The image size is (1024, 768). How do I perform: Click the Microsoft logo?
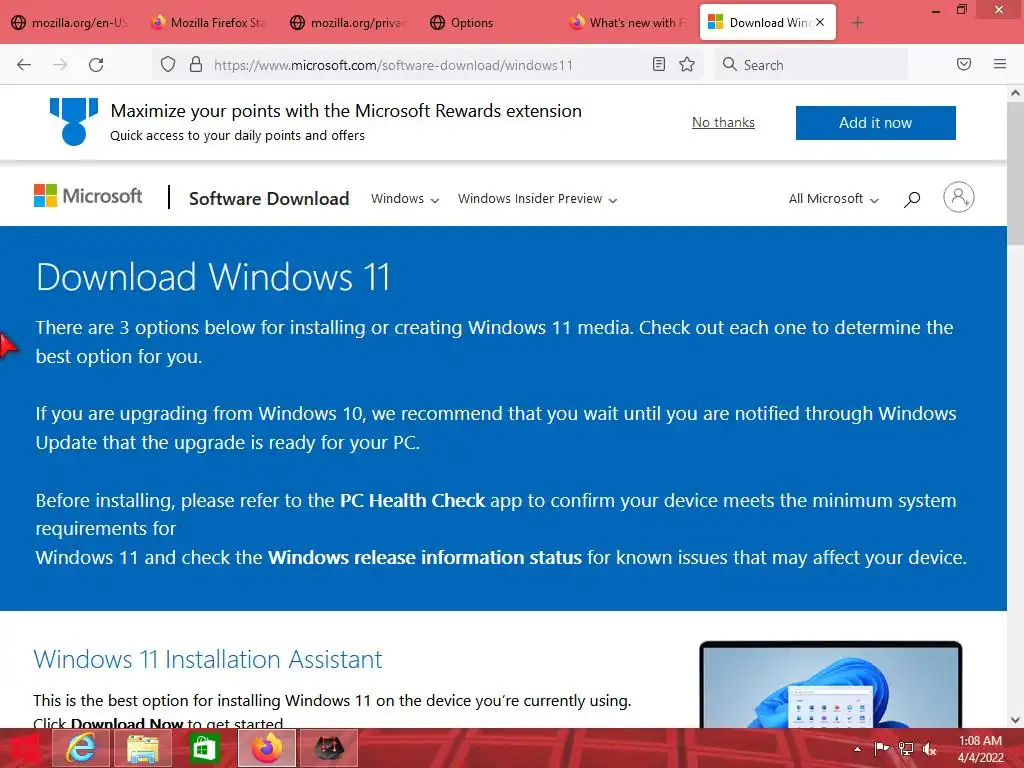[88, 196]
